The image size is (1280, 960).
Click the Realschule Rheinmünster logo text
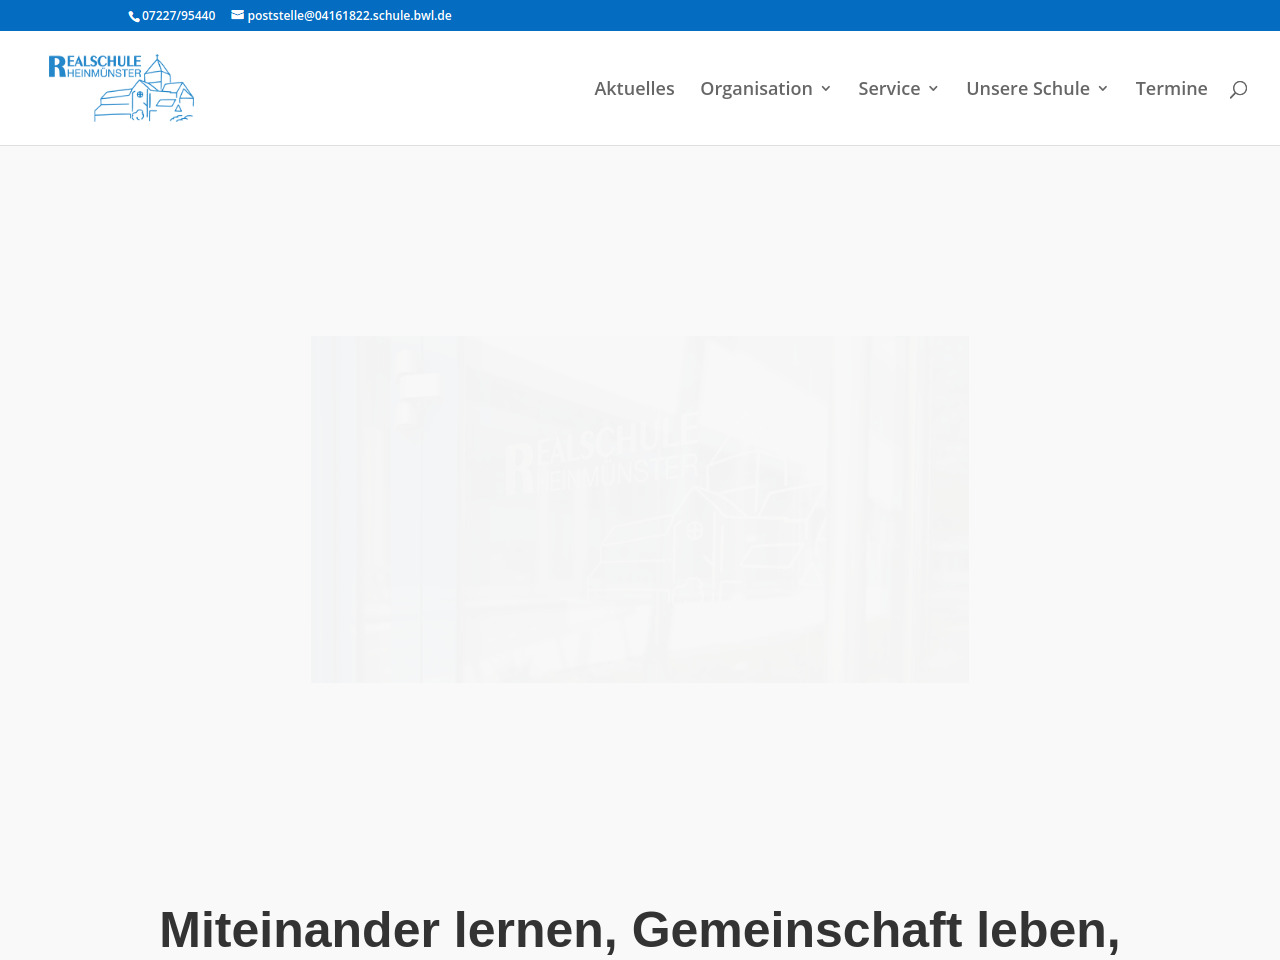(96, 65)
